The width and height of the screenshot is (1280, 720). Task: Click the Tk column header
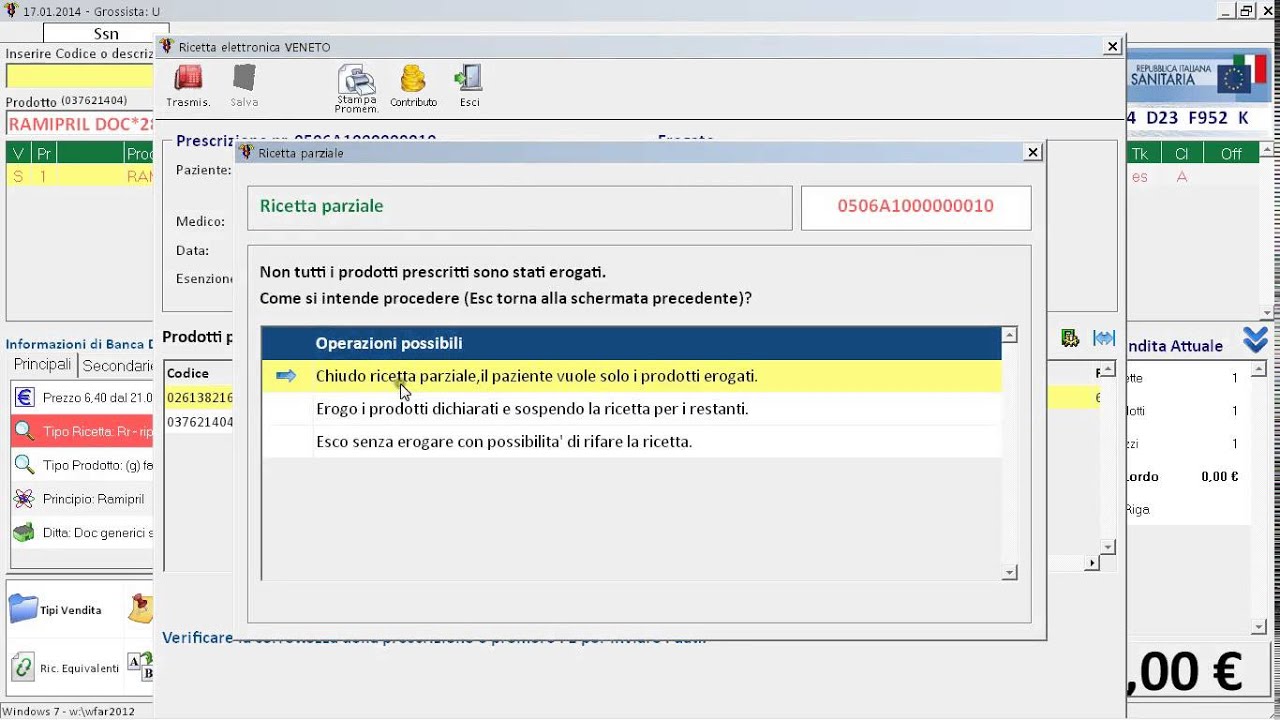1140,153
